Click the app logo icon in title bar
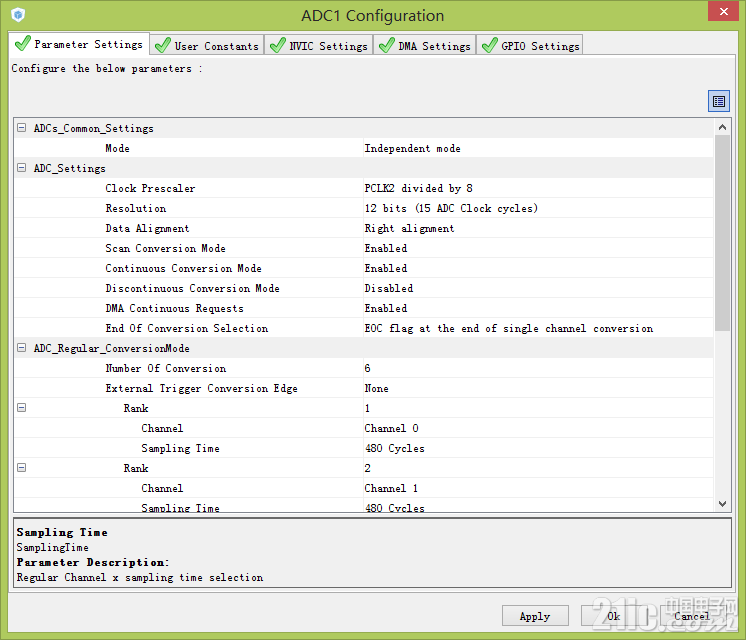This screenshot has width=746, height=640. tap(18, 15)
